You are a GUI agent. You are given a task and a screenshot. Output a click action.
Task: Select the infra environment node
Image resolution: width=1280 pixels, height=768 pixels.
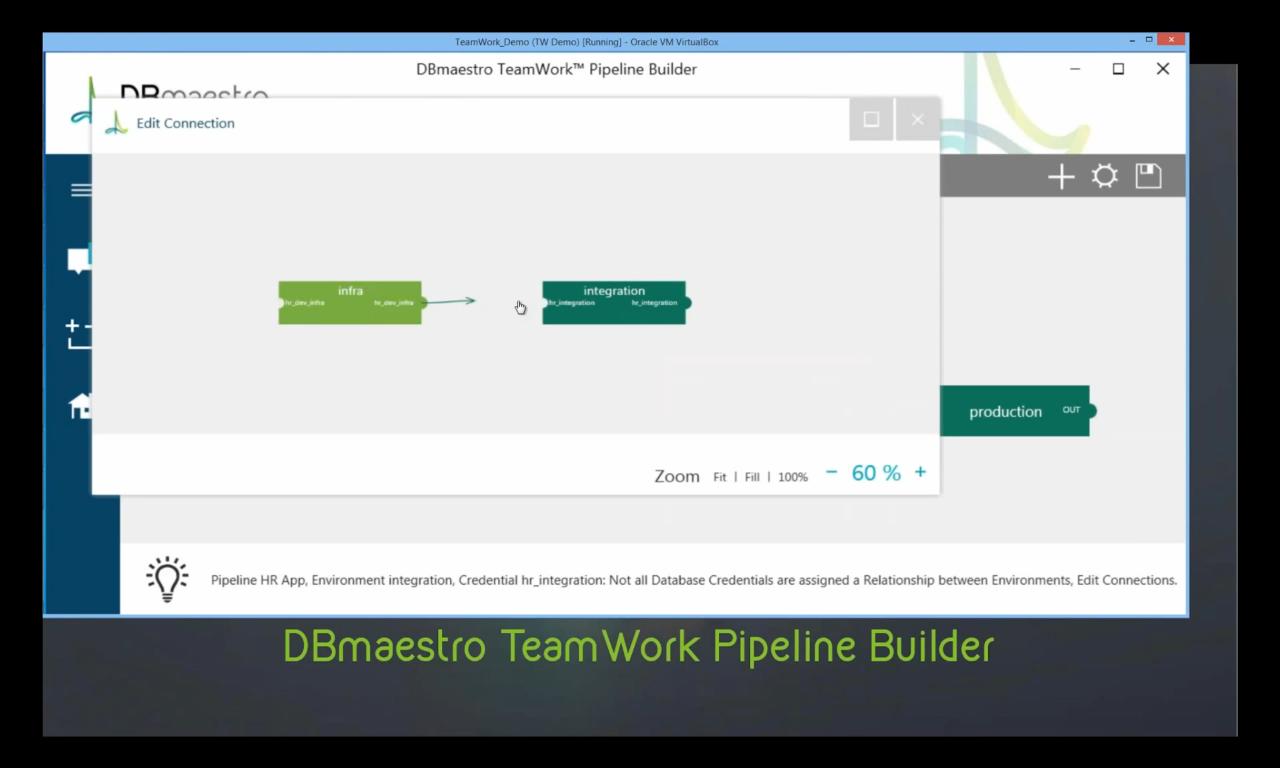click(350, 302)
